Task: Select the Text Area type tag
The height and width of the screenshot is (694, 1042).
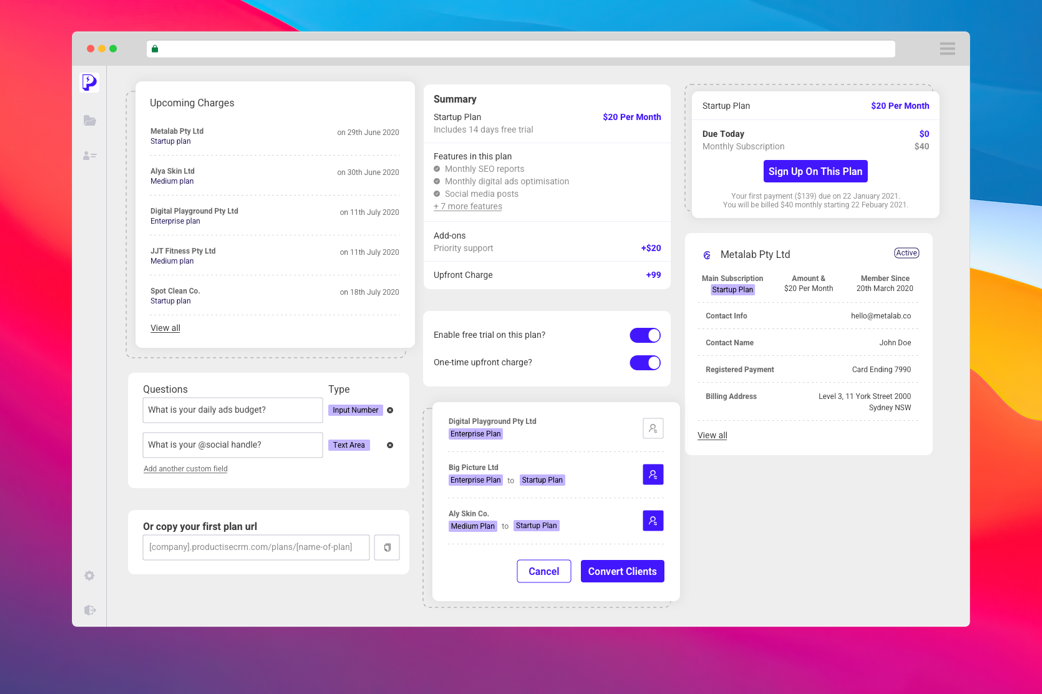Action: tap(349, 445)
